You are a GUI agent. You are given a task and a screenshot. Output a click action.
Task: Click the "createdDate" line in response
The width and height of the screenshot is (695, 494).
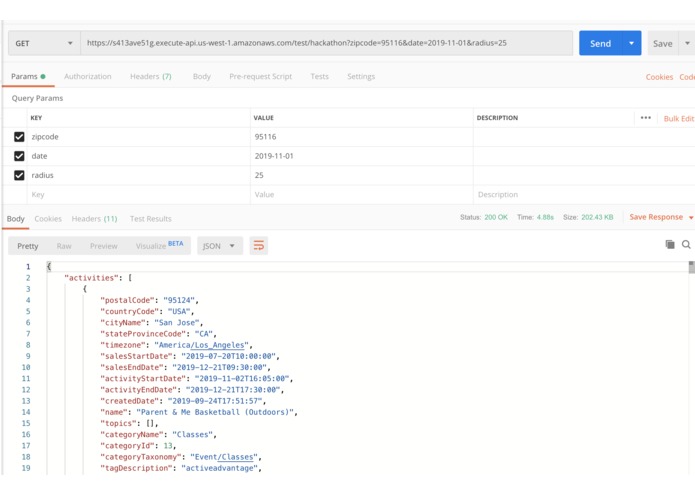[x=183, y=401]
